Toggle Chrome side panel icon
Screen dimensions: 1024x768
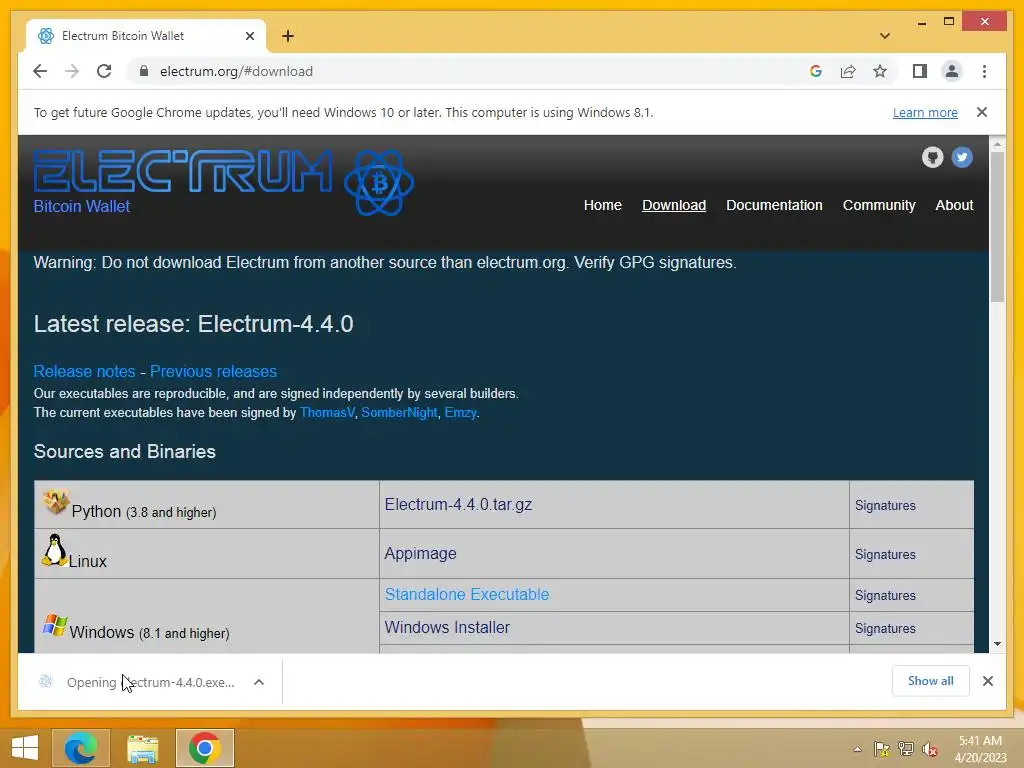tap(920, 71)
